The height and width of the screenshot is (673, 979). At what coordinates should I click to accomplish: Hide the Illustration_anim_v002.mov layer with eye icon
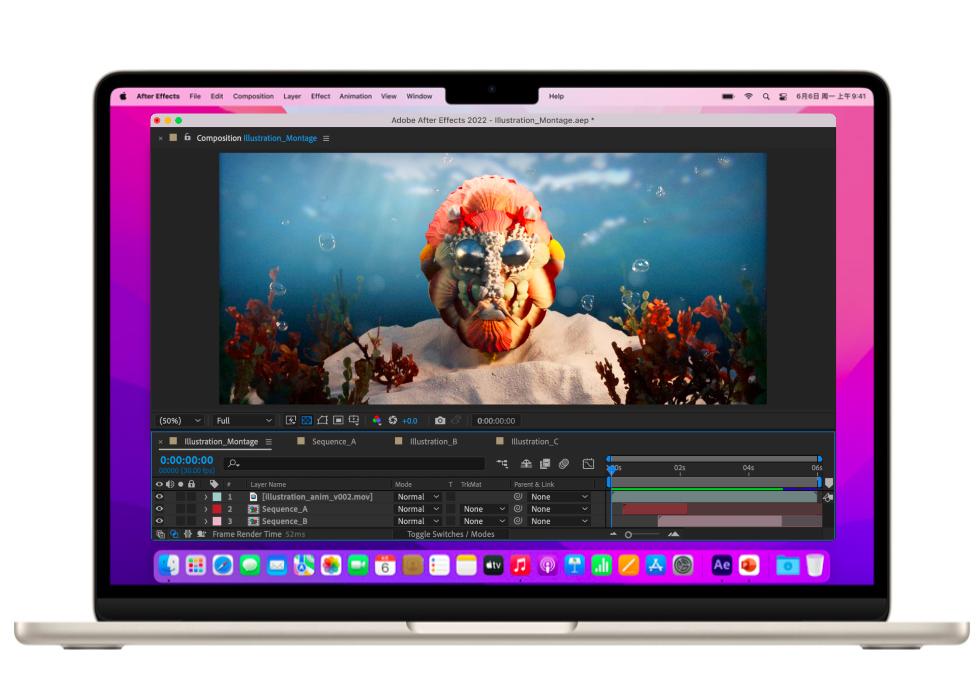click(159, 496)
